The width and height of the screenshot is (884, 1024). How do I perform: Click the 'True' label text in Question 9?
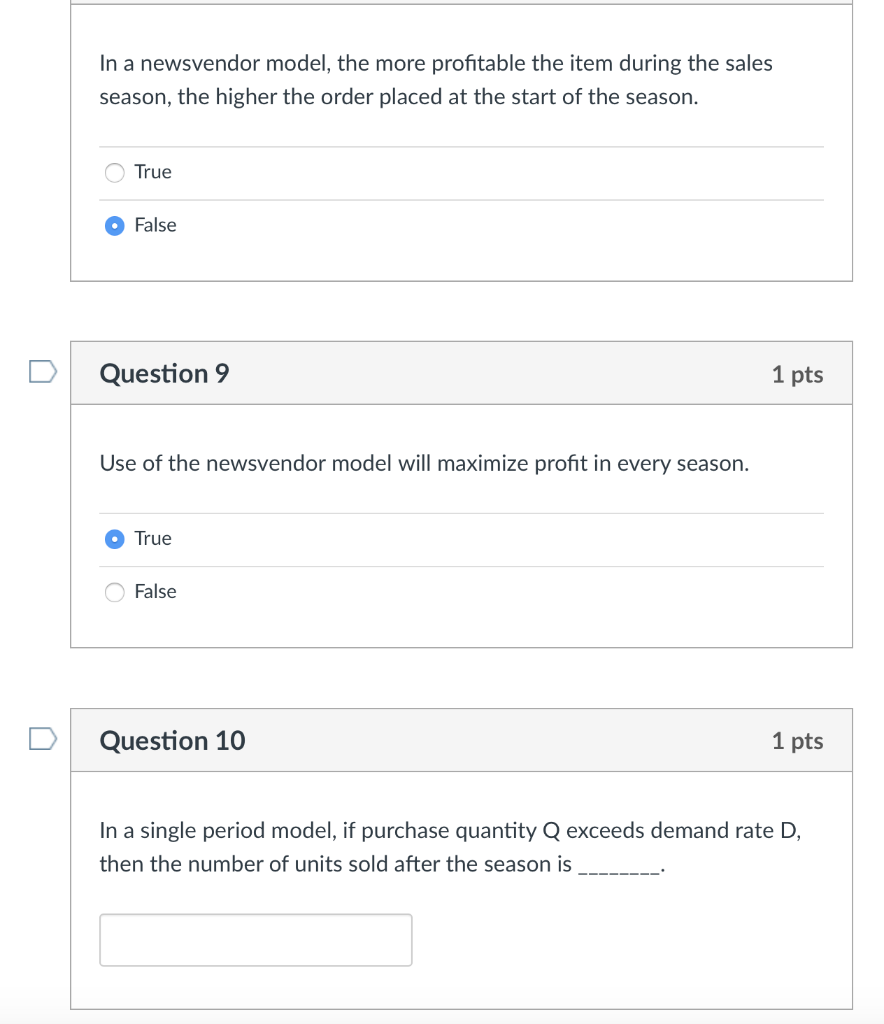tap(153, 539)
